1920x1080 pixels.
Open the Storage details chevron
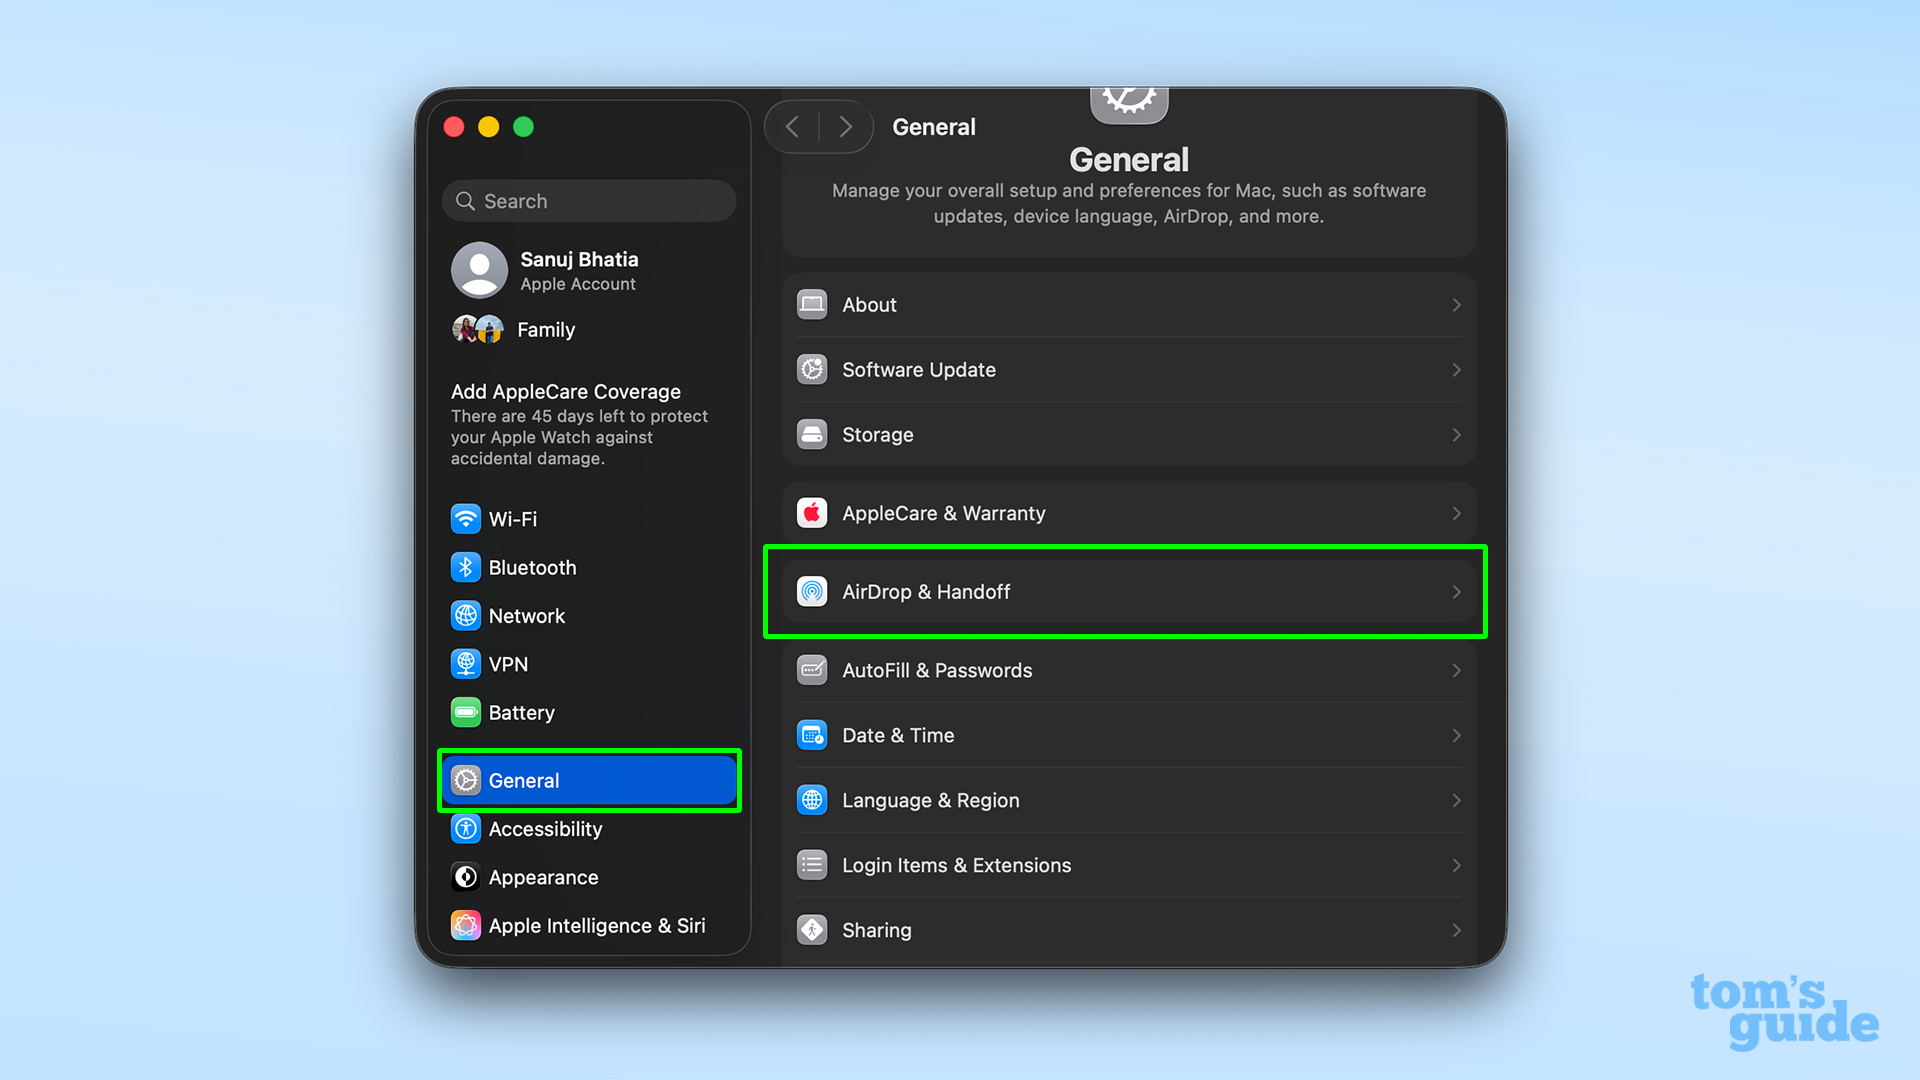tap(1456, 434)
